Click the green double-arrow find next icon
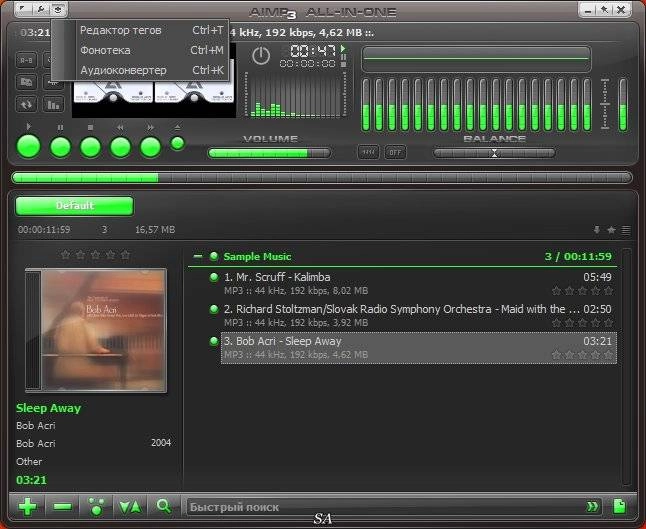This screenshot has width=646, height=529. (x=592, y=506)
